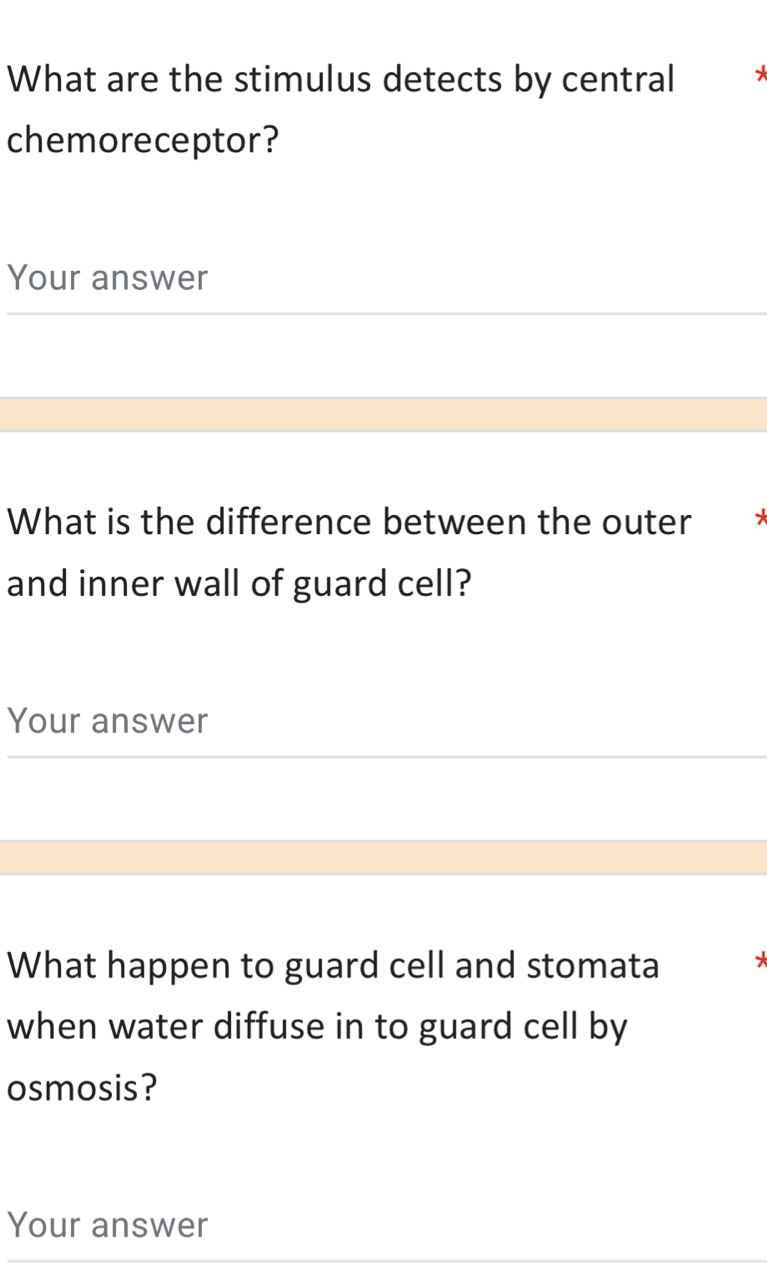
Task: Click the underline of the first answer field
Action: coord(384,313)
